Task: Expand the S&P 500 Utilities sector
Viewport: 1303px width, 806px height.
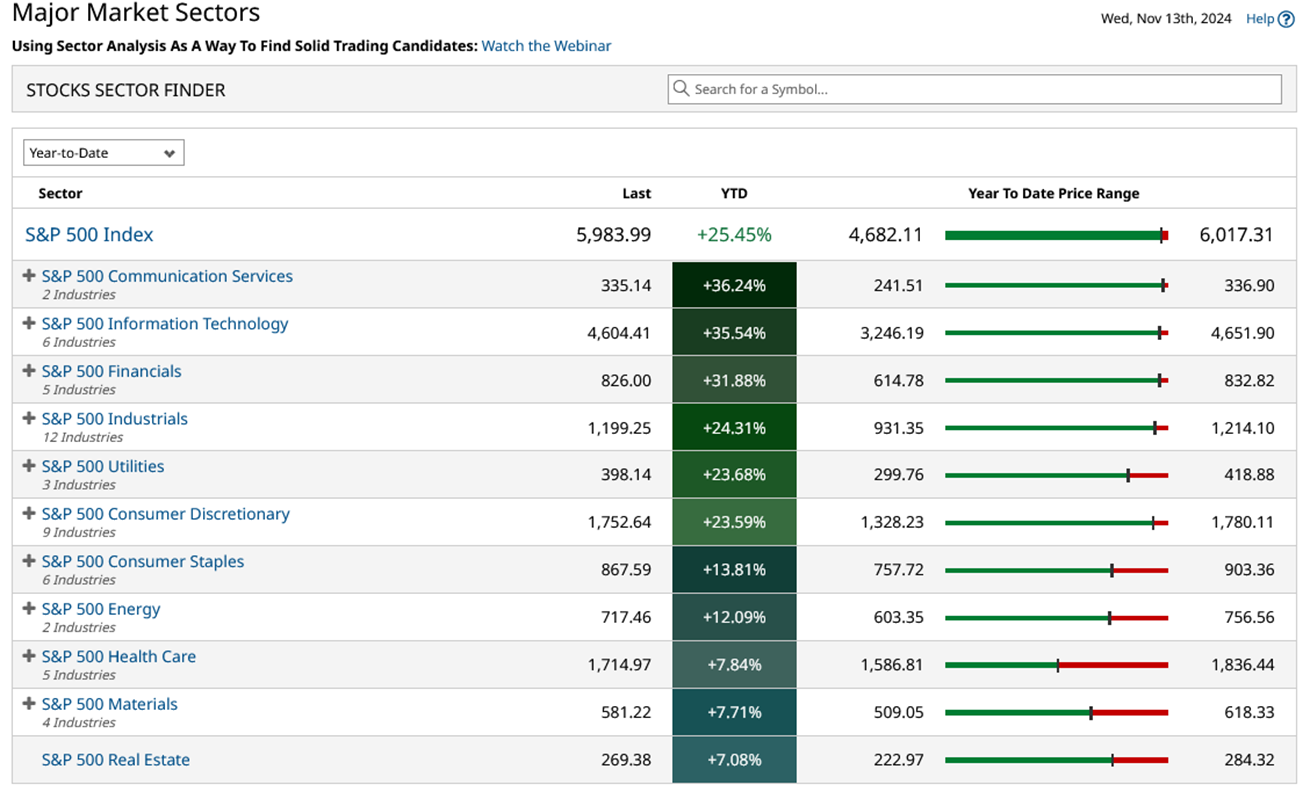Action: [29, 465]
